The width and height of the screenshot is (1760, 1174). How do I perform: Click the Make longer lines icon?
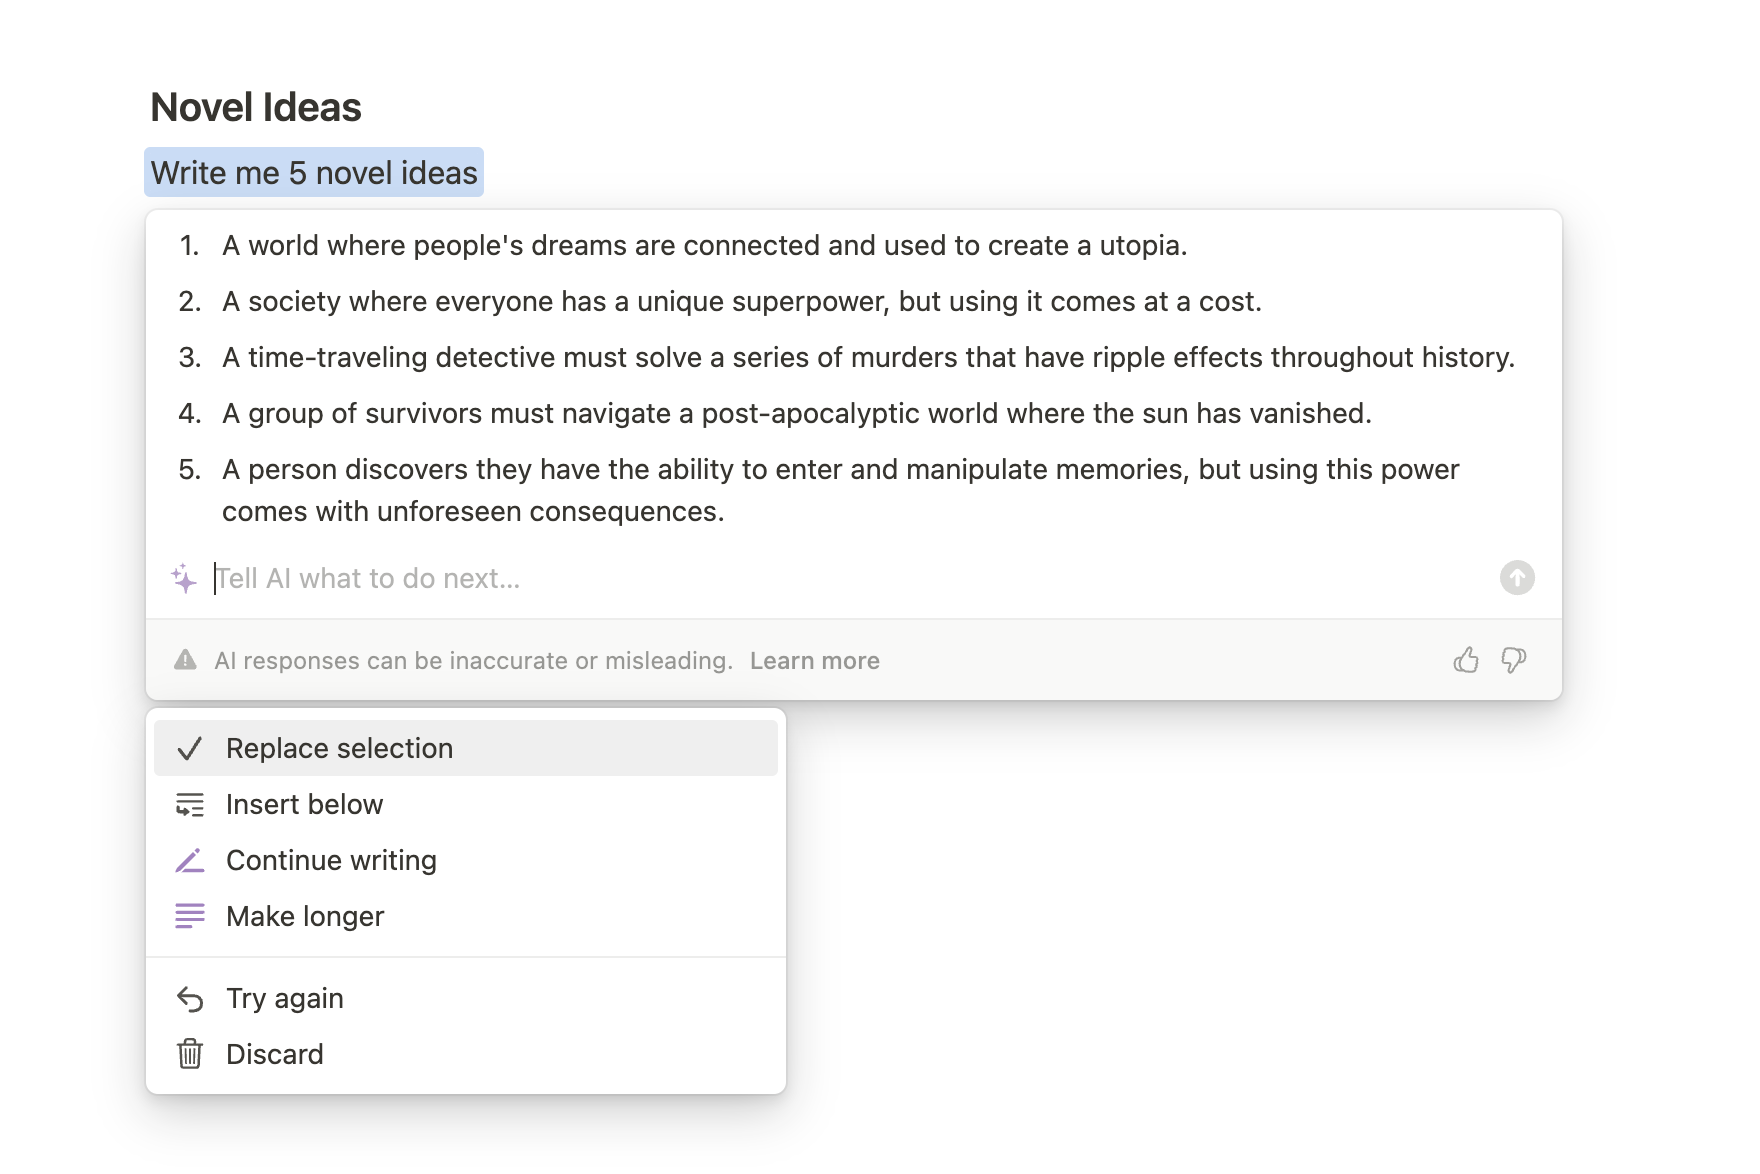[x=190, y=916]
